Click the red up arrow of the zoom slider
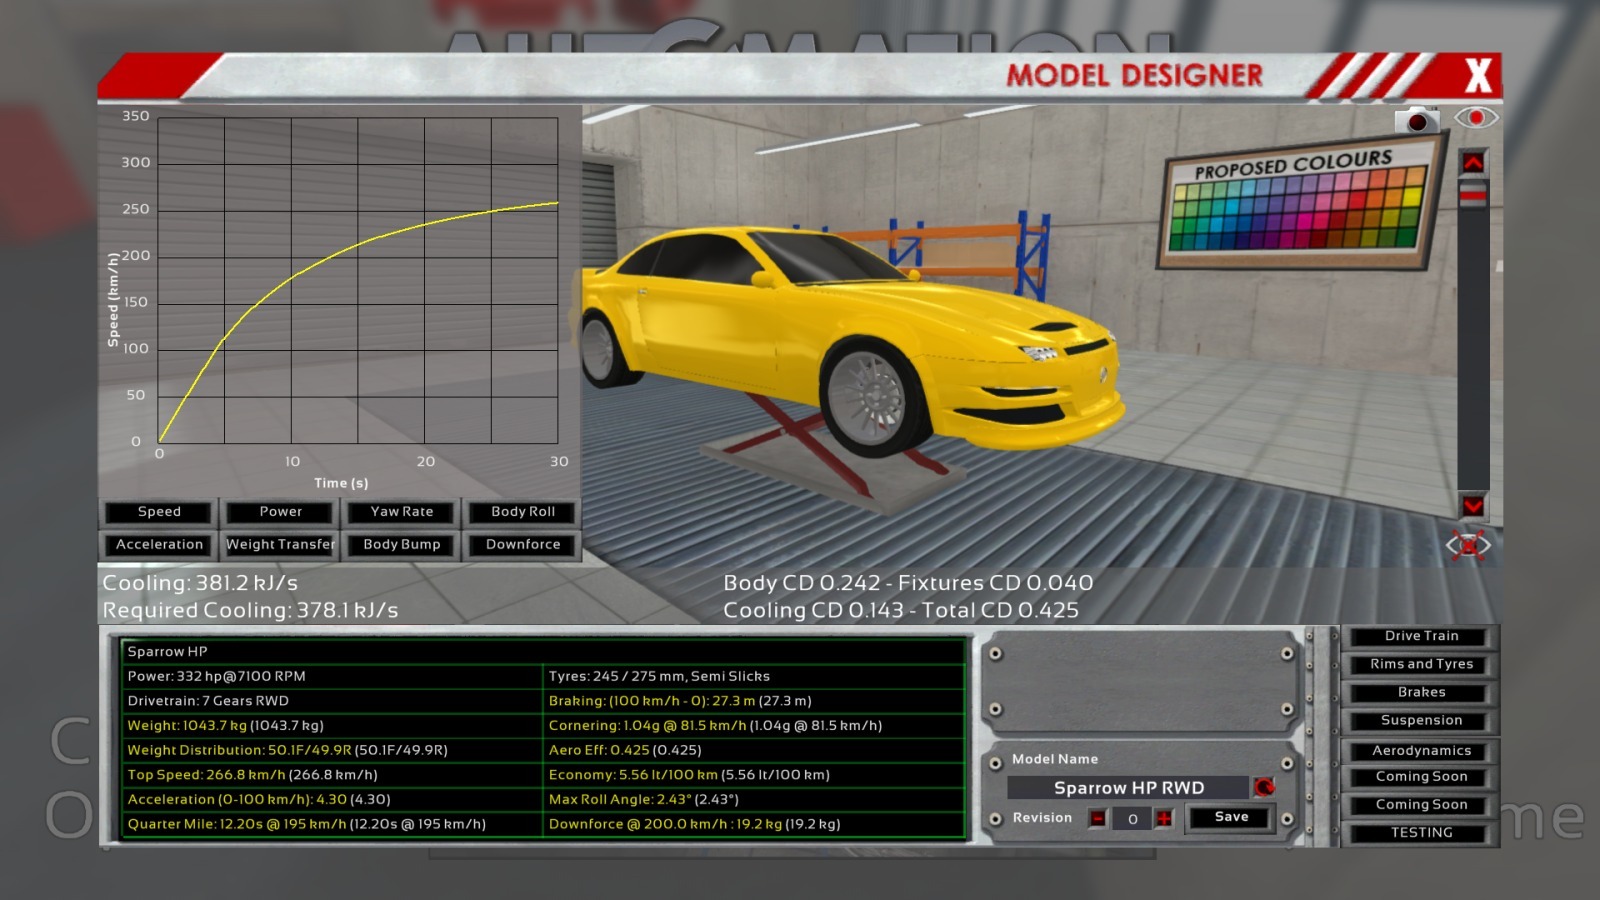This screenshot has width=1600, height=900. [1473, 162]
